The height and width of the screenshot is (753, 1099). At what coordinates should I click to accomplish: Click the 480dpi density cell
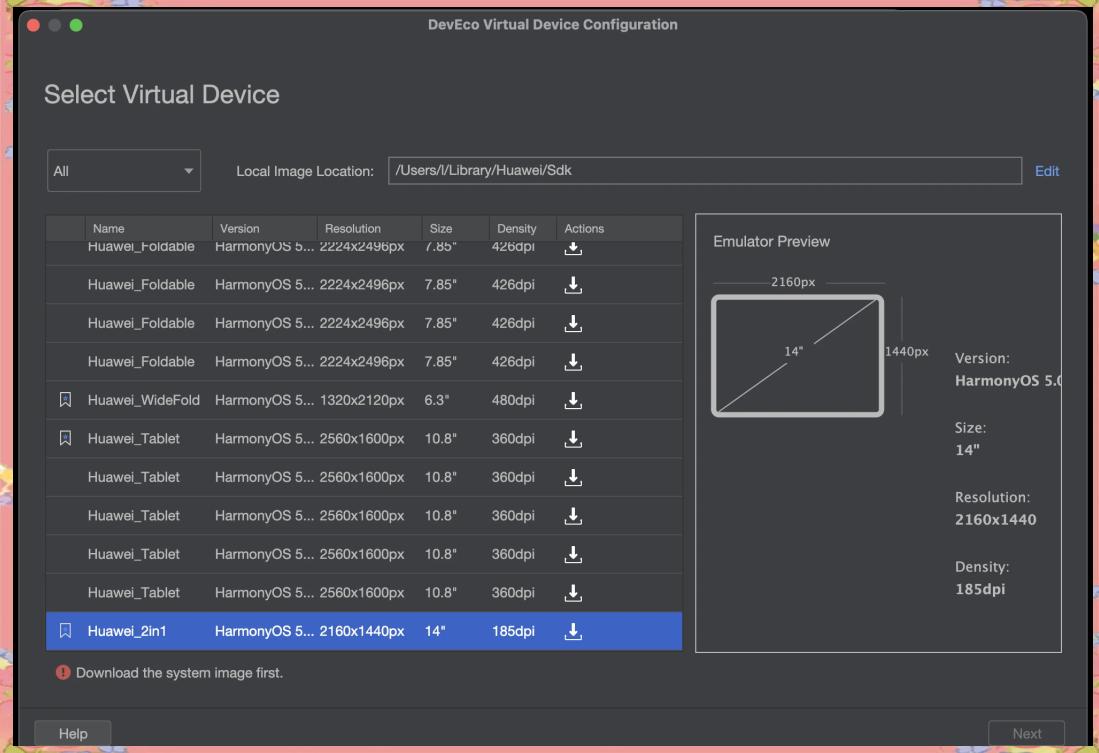click(513, 400)
